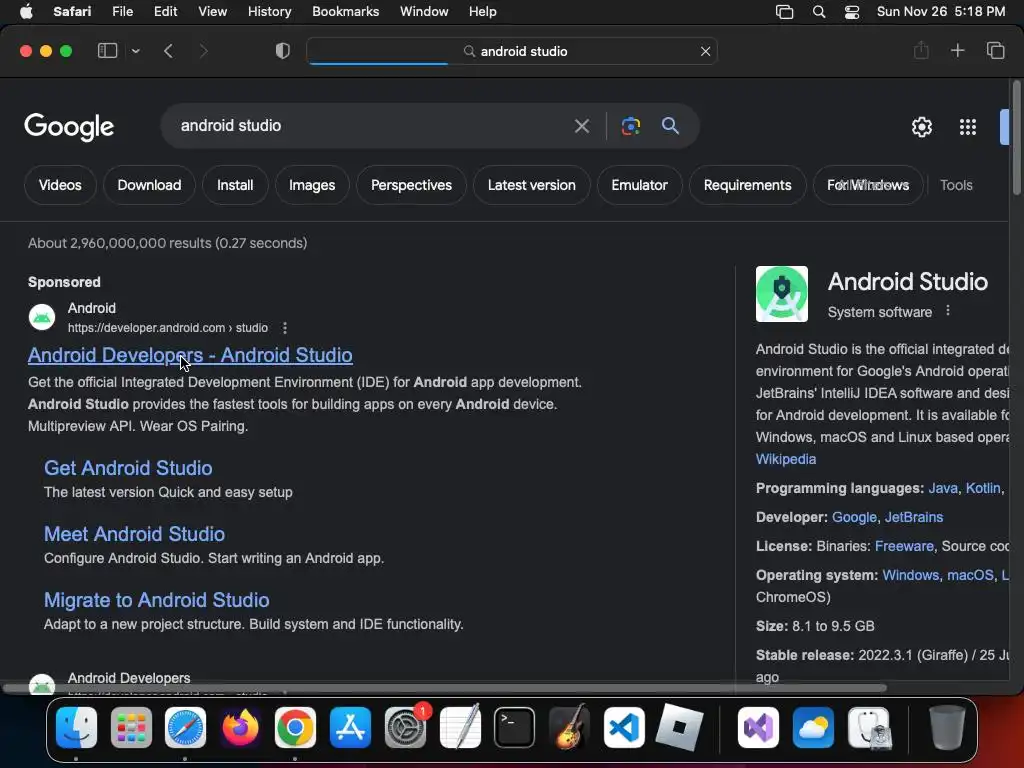Clear the Google search query

tap(582, 126)
